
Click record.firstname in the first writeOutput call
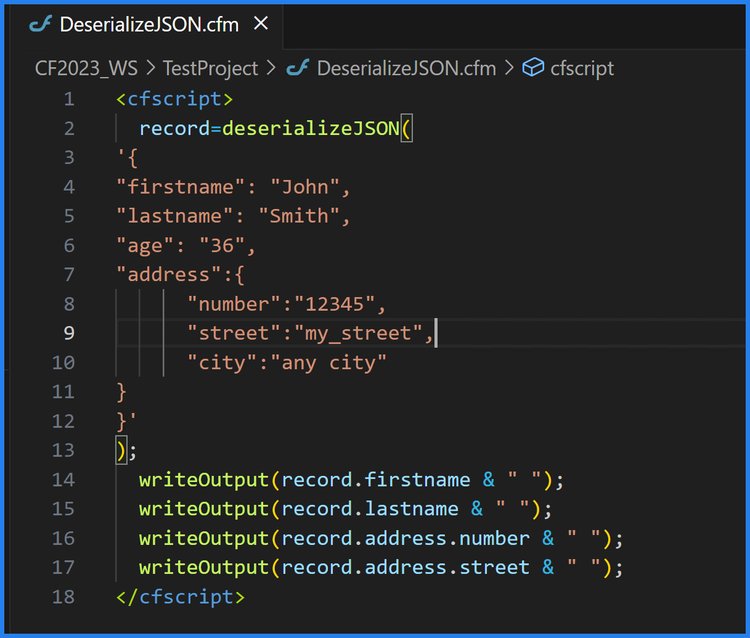pyautogui.click(x=375, y=480)
